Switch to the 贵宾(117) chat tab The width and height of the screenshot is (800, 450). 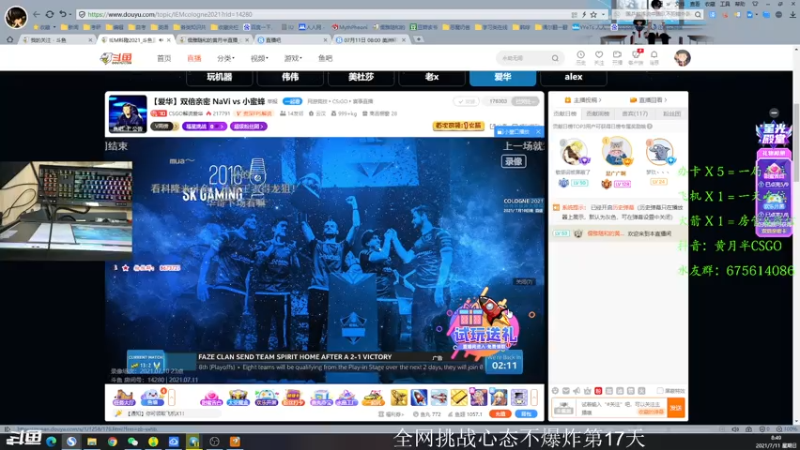(x=635, y=114)
